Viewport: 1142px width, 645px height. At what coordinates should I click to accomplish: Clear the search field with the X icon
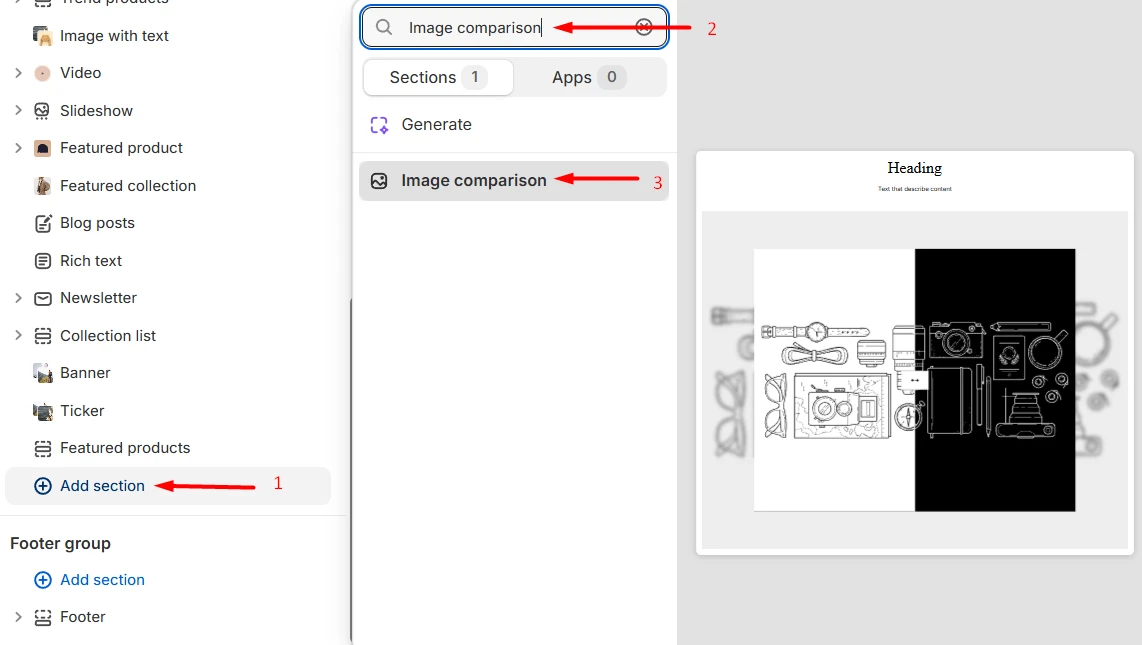[x=644, y=28]
